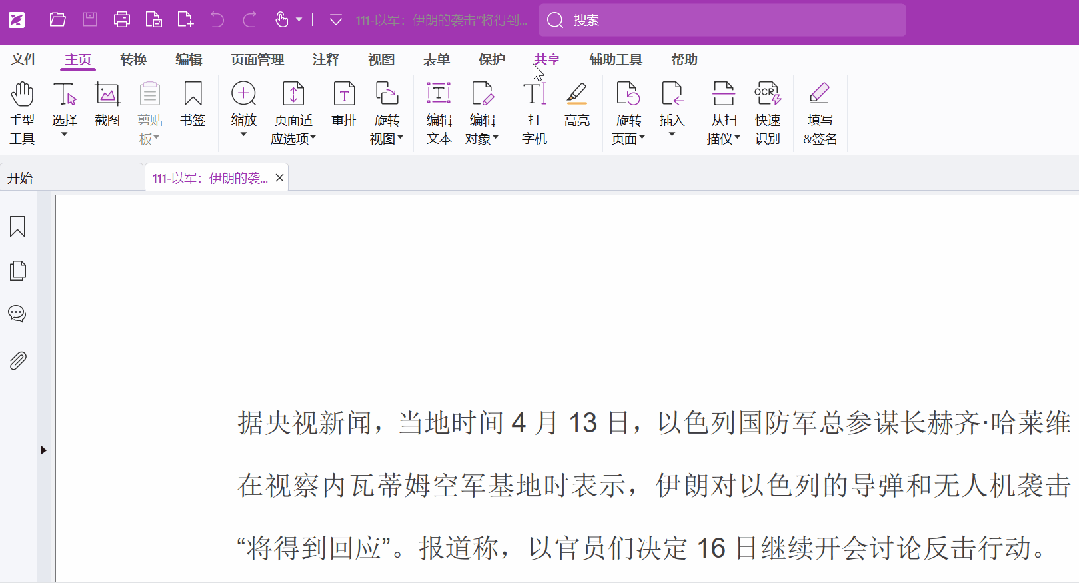Switch to the Comment ribbon tab

(x=327, y=59)
